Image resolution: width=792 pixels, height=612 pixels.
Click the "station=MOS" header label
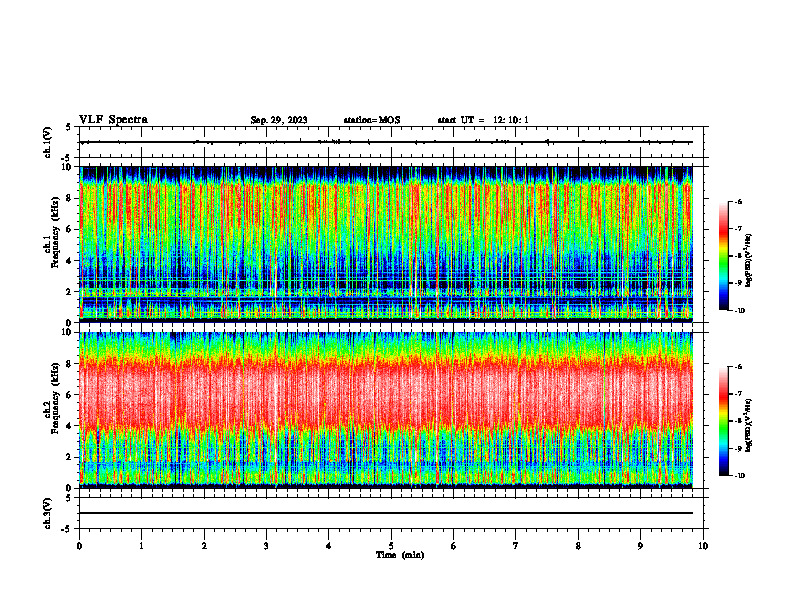coord(372,120)
